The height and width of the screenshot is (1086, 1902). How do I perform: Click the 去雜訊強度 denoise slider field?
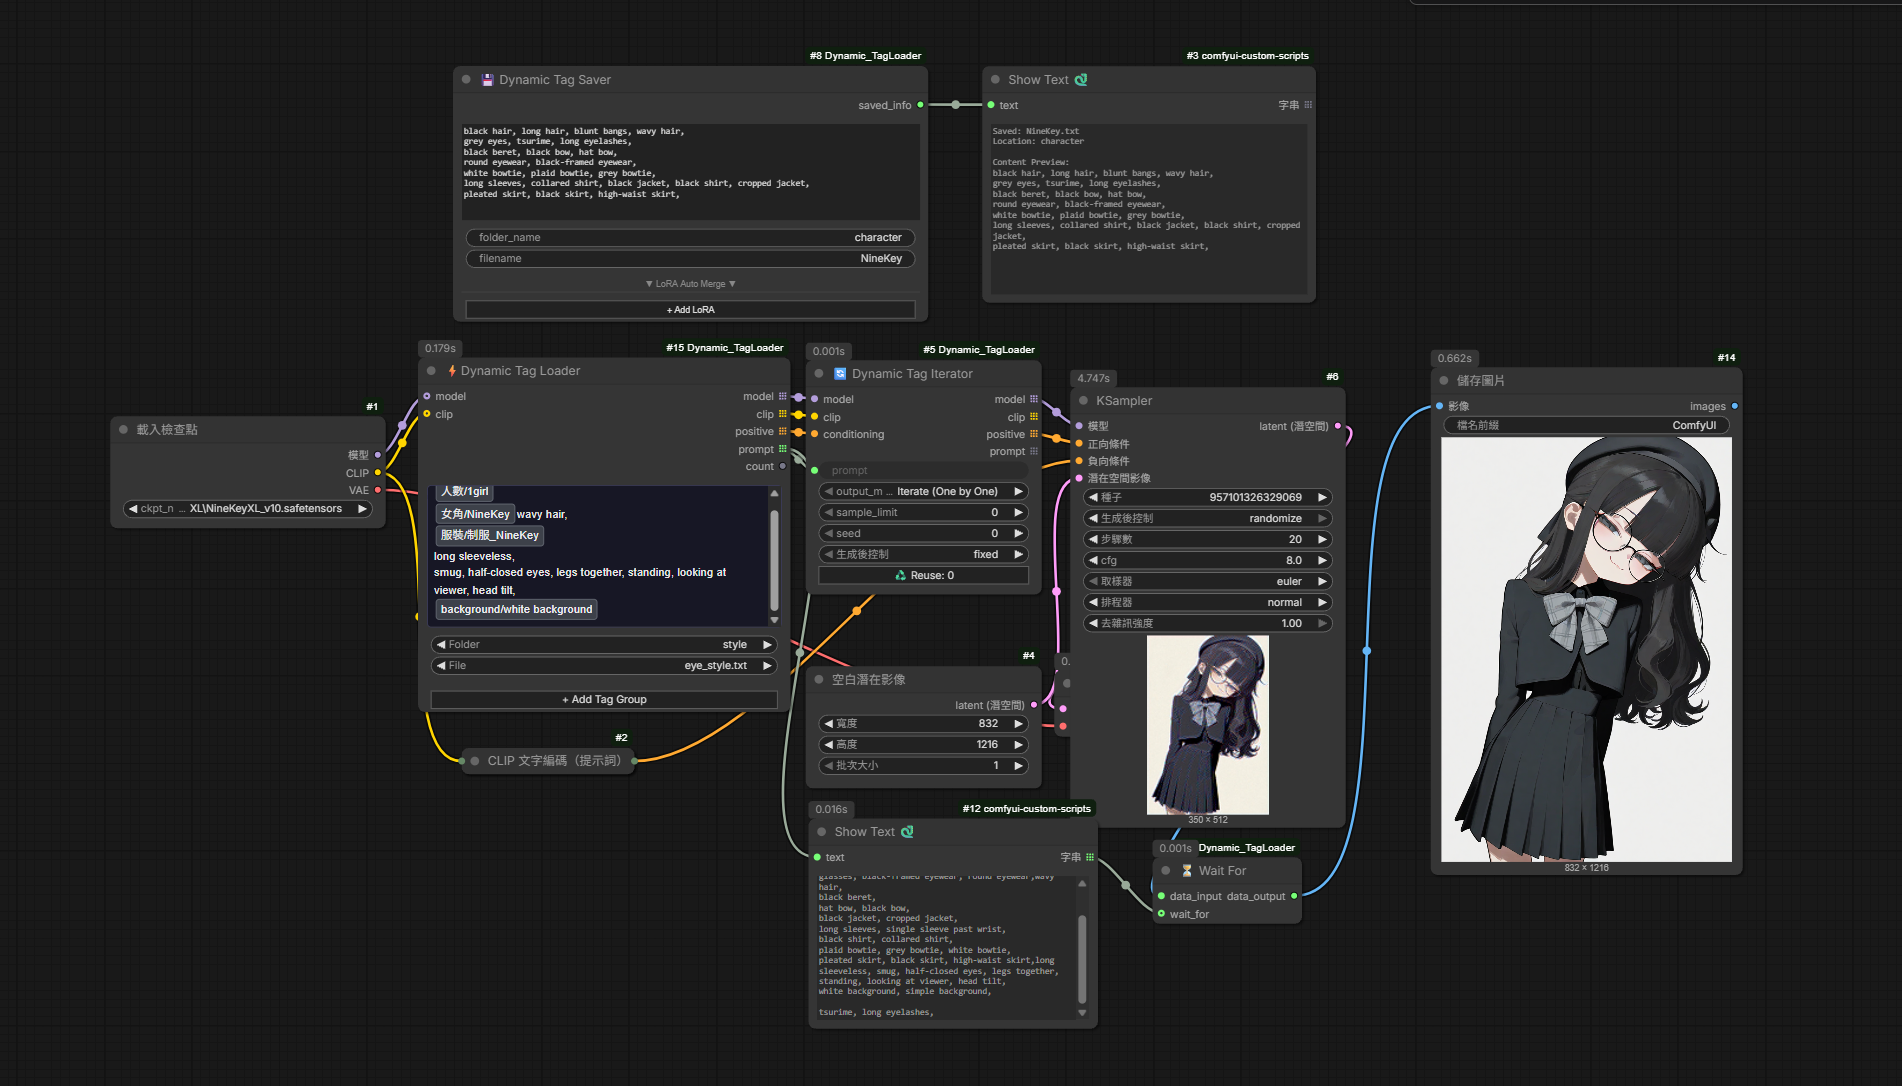(1208, 624)
